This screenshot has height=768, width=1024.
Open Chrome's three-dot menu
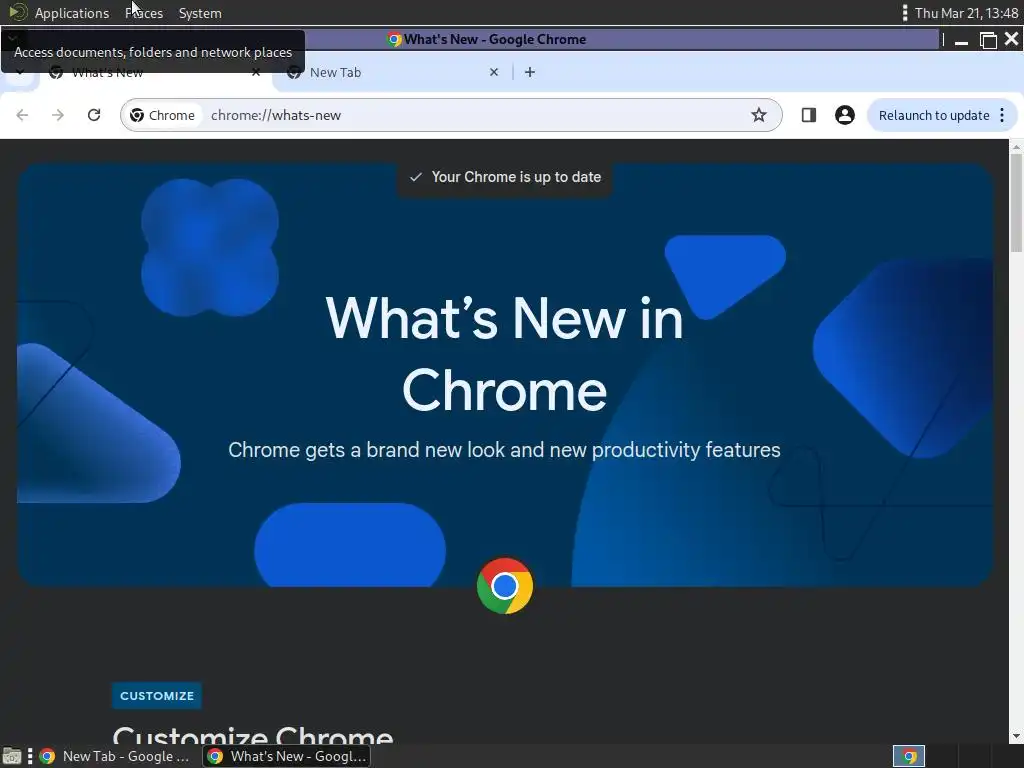tap(1002, 115)
